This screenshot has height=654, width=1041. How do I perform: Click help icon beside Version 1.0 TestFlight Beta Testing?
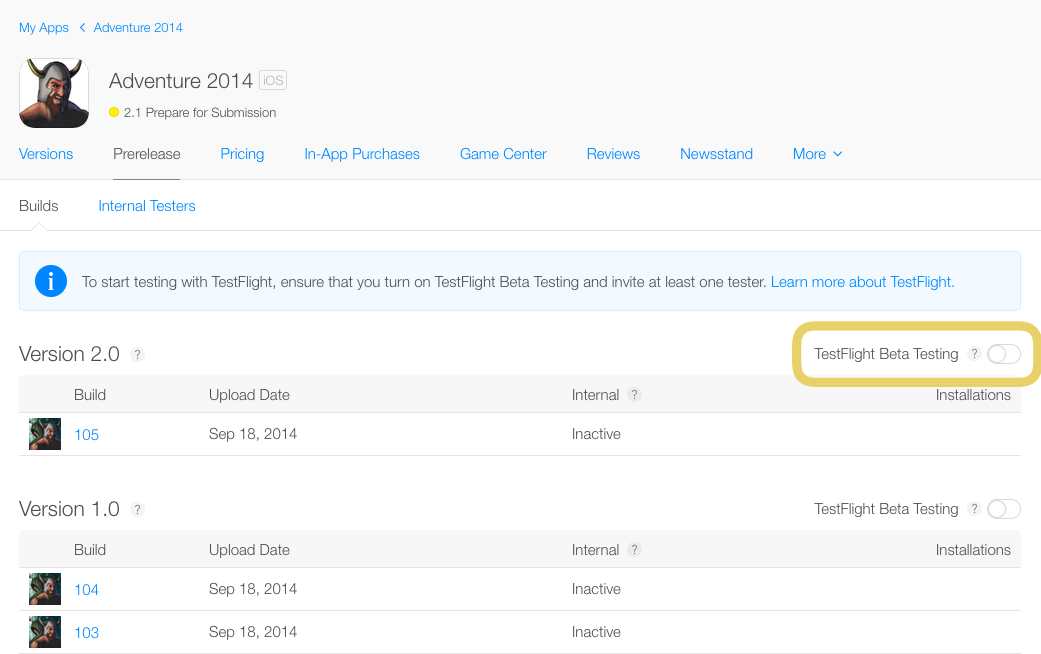974,509
